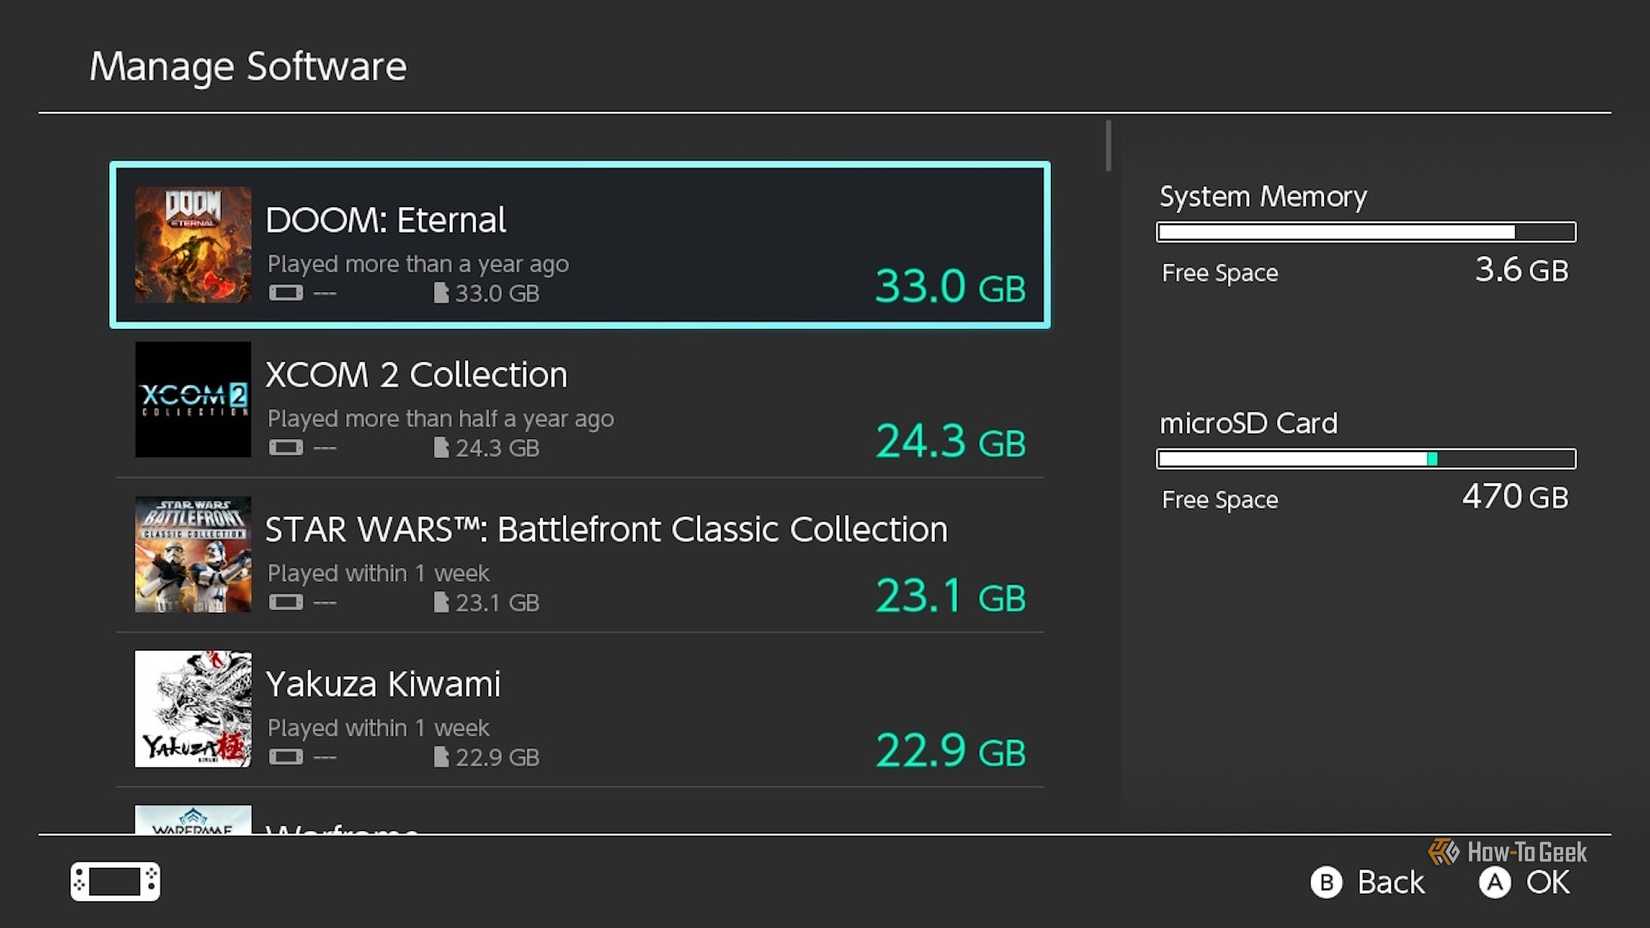Click the Manage Software page heading
Screen dimensions: 1650x928
pos(248,66)
